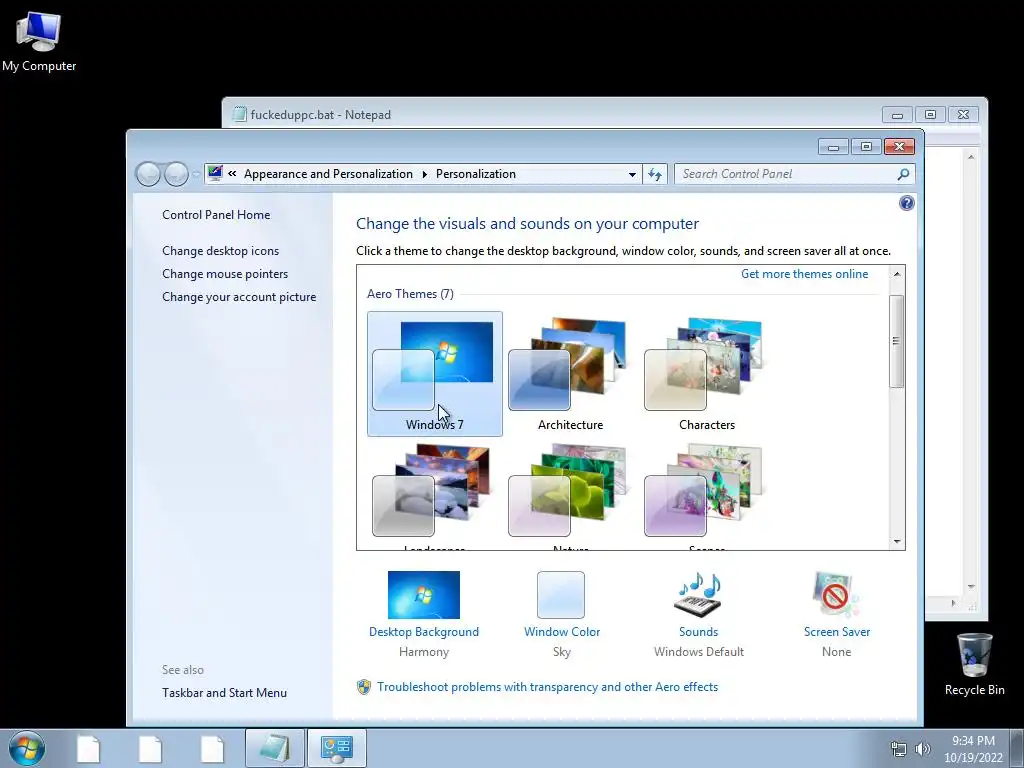Open the third blank file taskbar icon
Screen dimensions: 1024x768
coord(212,748)
